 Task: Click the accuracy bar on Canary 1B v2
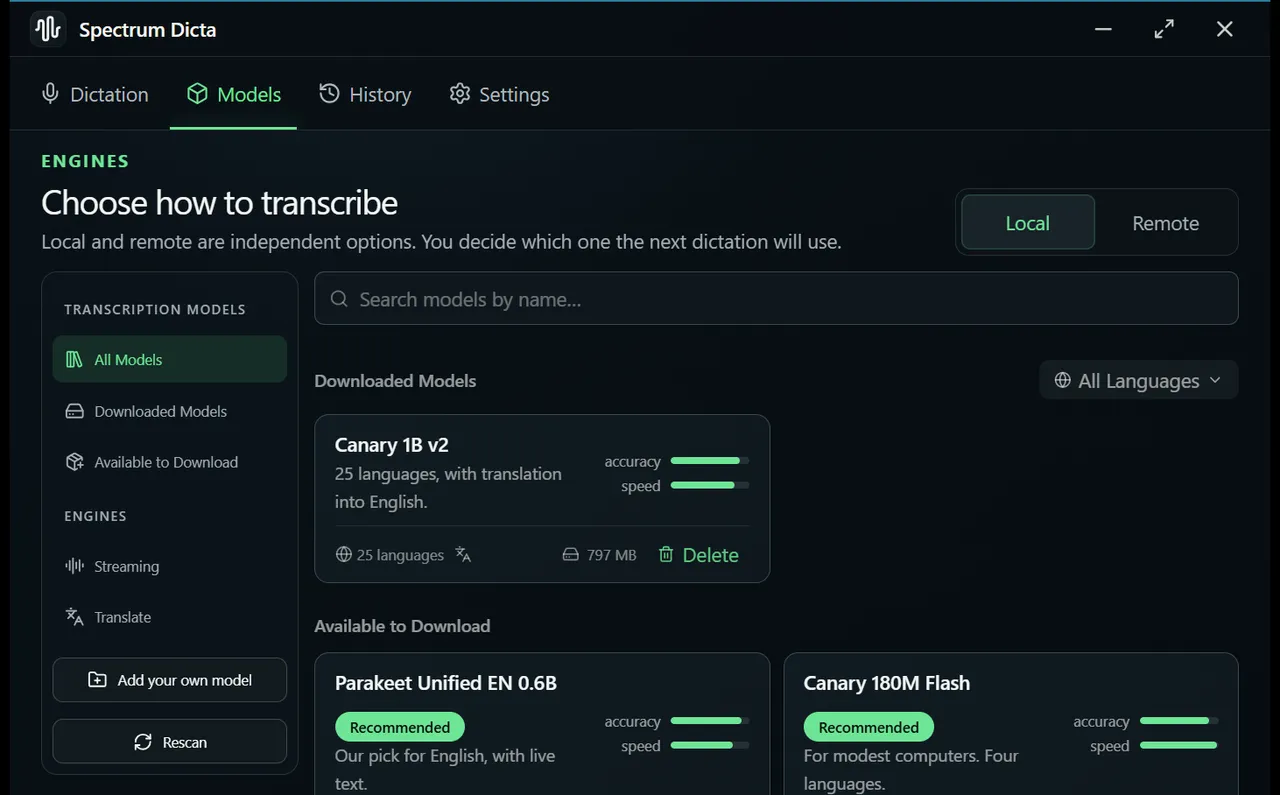point(710,461)
